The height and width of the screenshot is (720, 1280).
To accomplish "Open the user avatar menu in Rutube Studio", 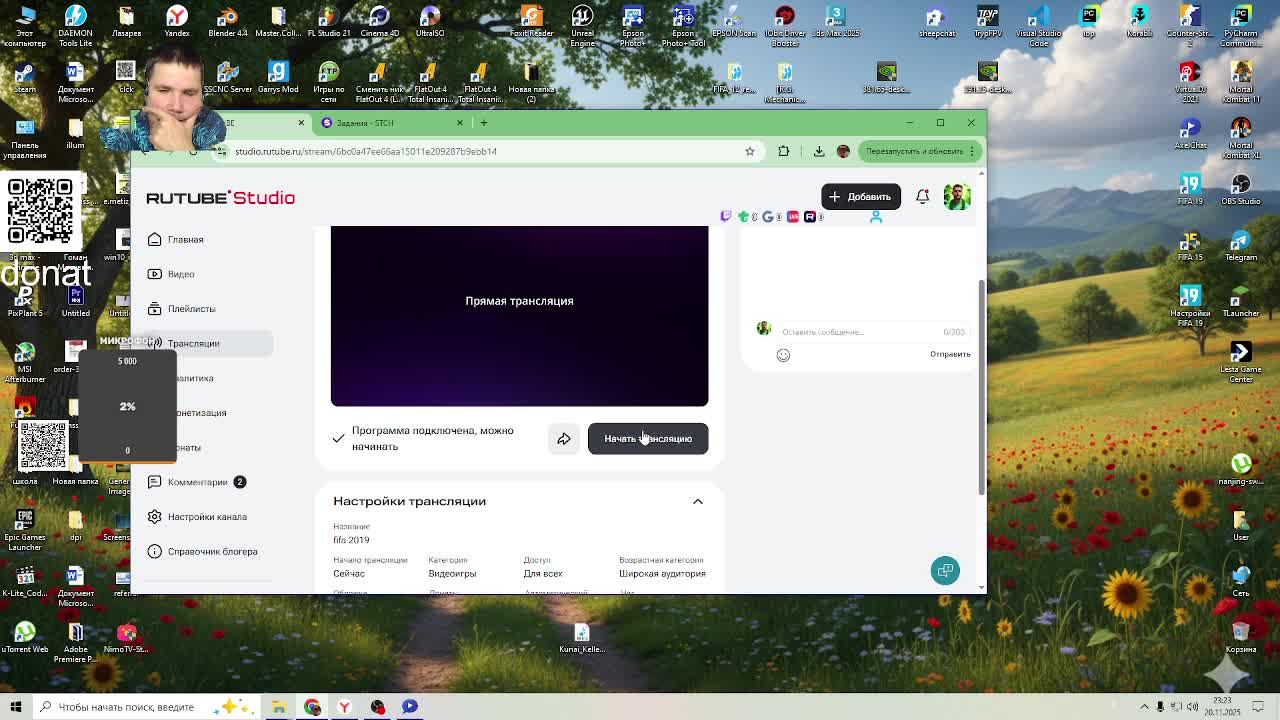I will click(957, 197).
